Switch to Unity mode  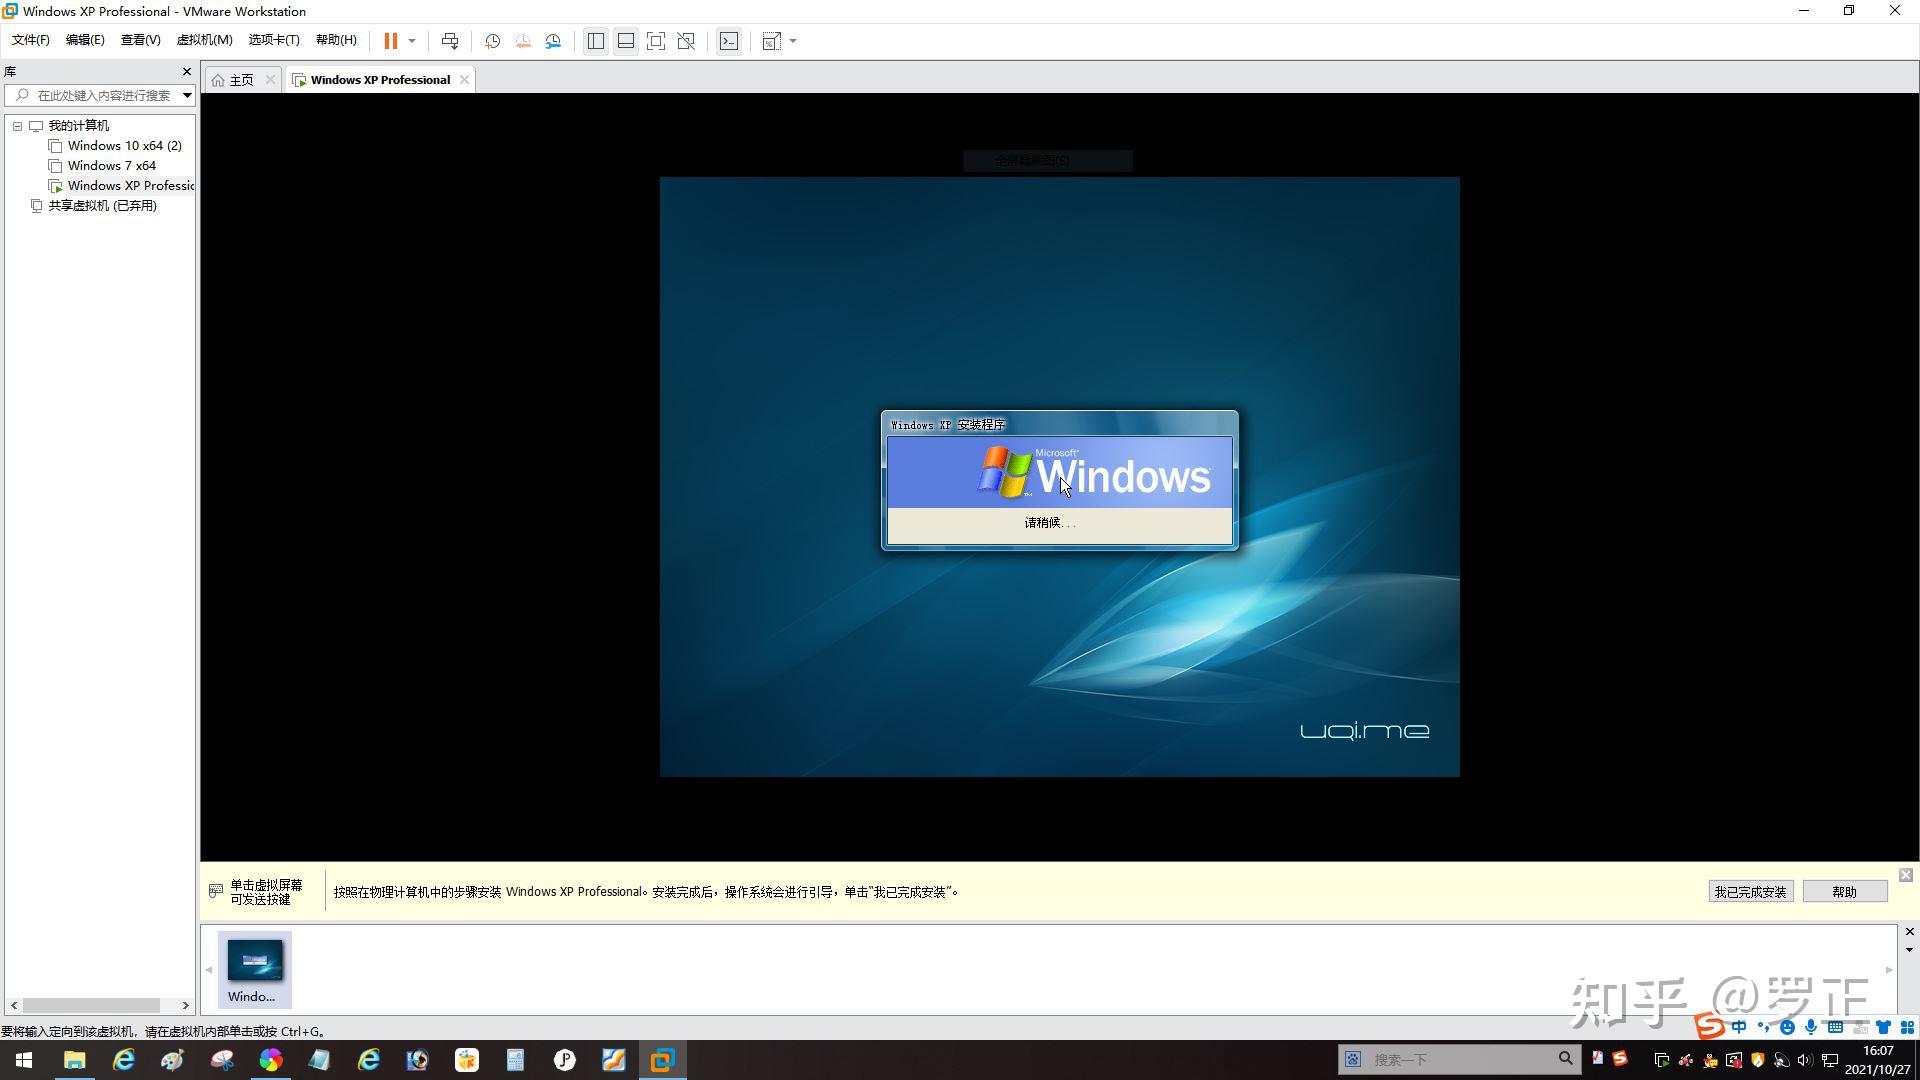point(686,41)
